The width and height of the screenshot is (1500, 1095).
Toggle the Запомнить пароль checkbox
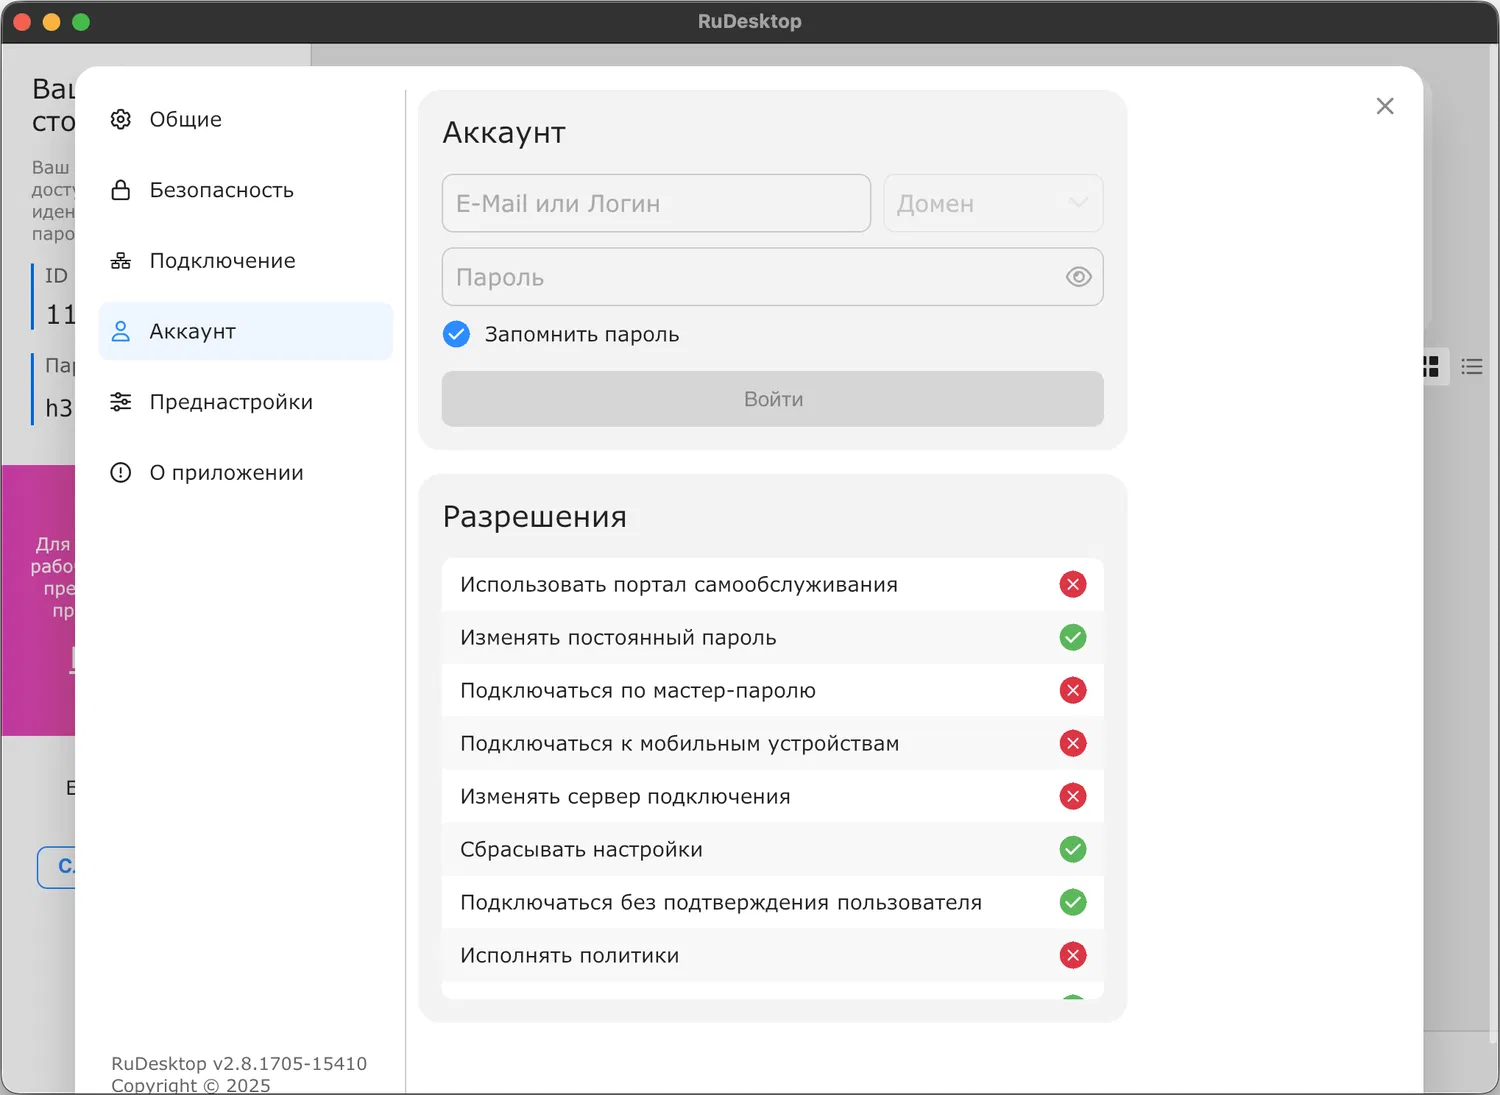tap(456, 334)
